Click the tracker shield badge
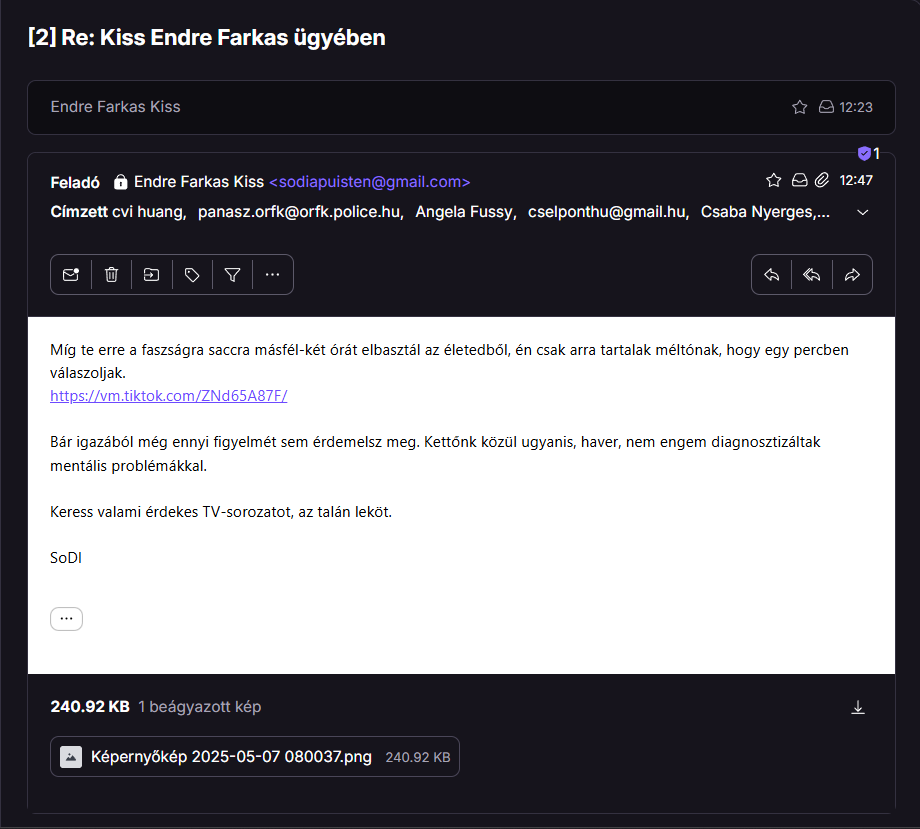 coord(868,154)
